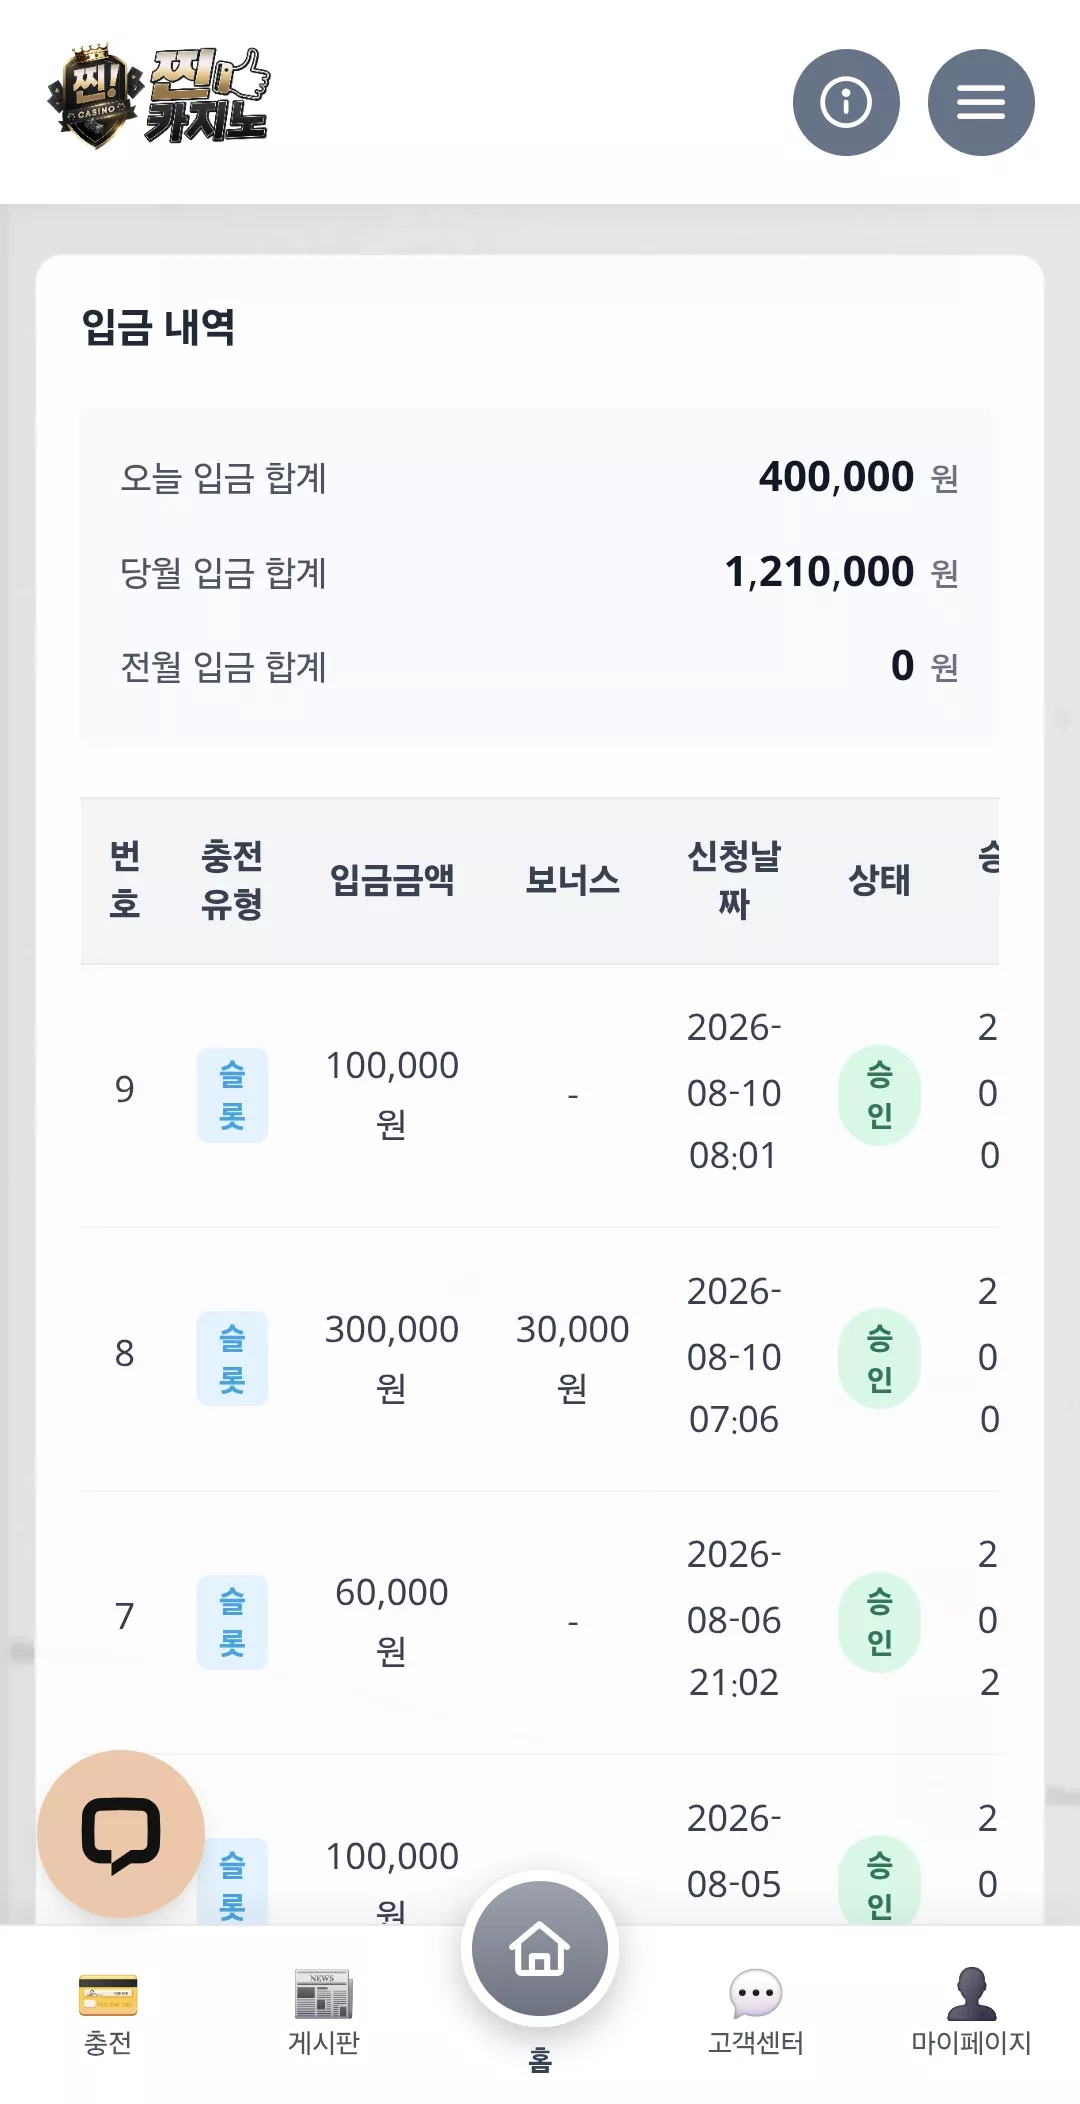The image size is (1080, 2104).
Task: Click 승인 status in row 9
Action: (x=879, y=1095)
